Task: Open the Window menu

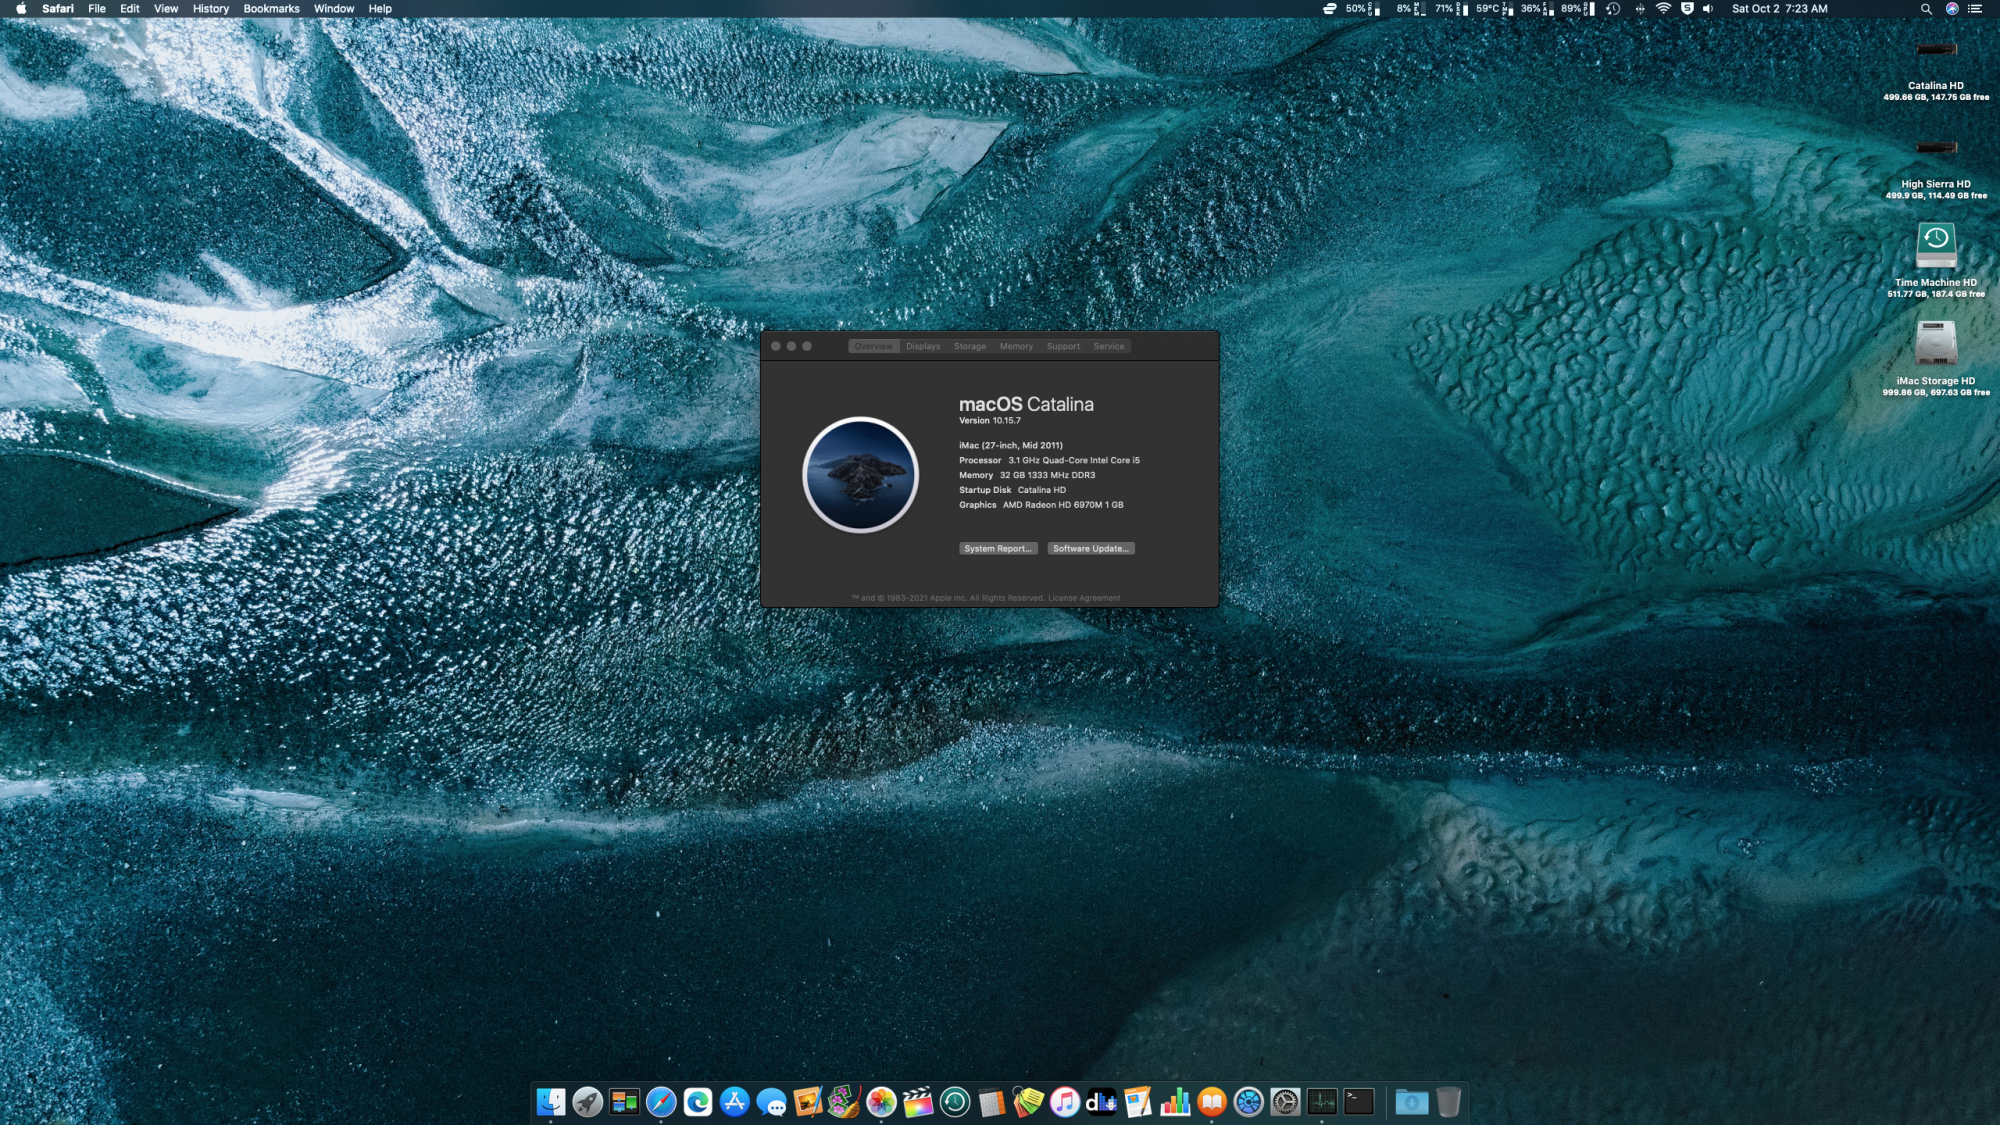Action: (334, 9)
